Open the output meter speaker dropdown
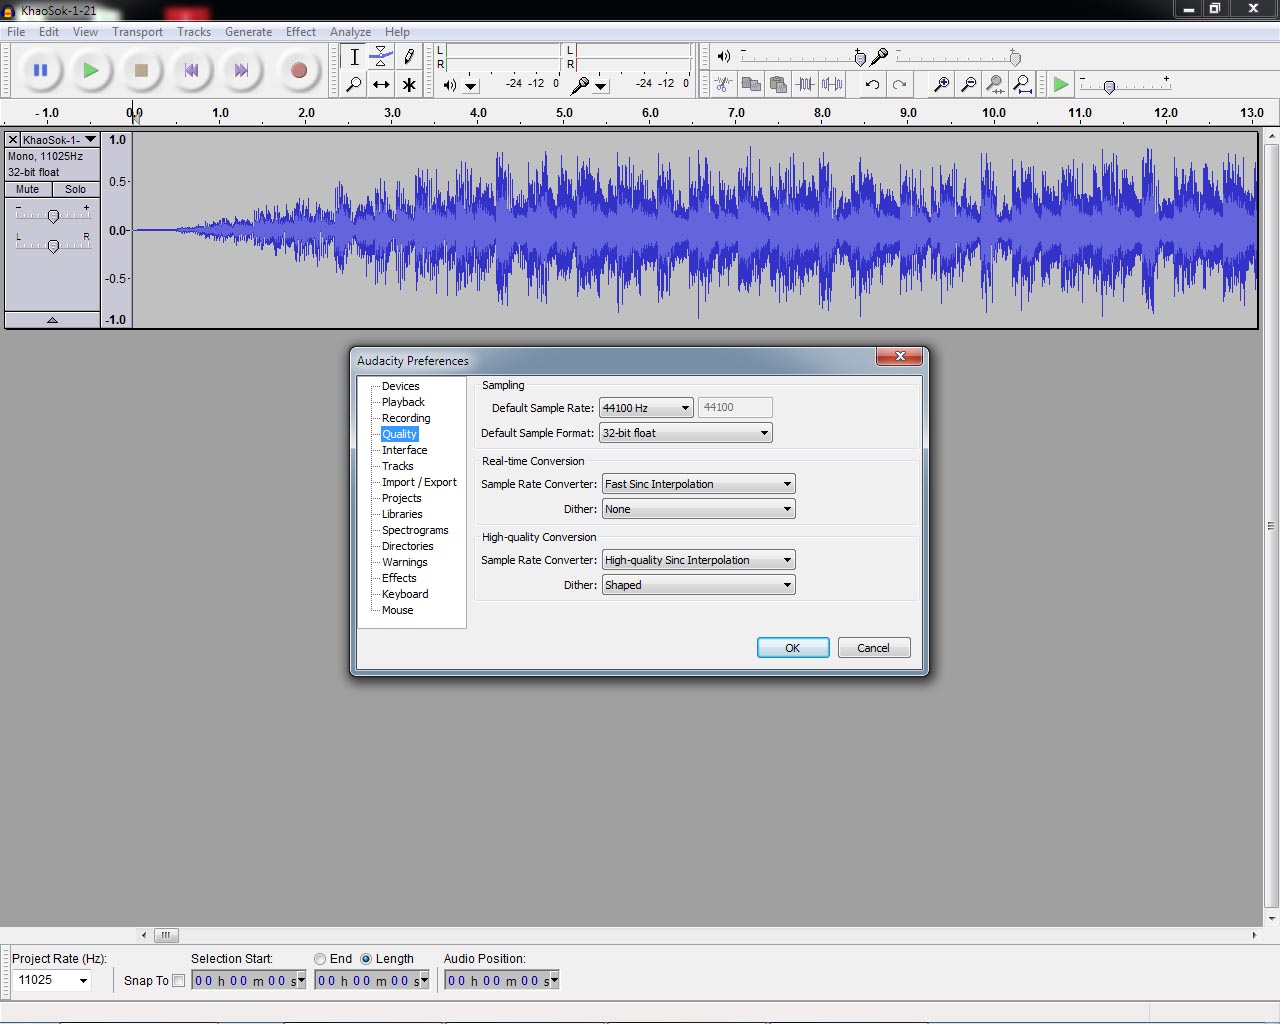 coord(471,86)
